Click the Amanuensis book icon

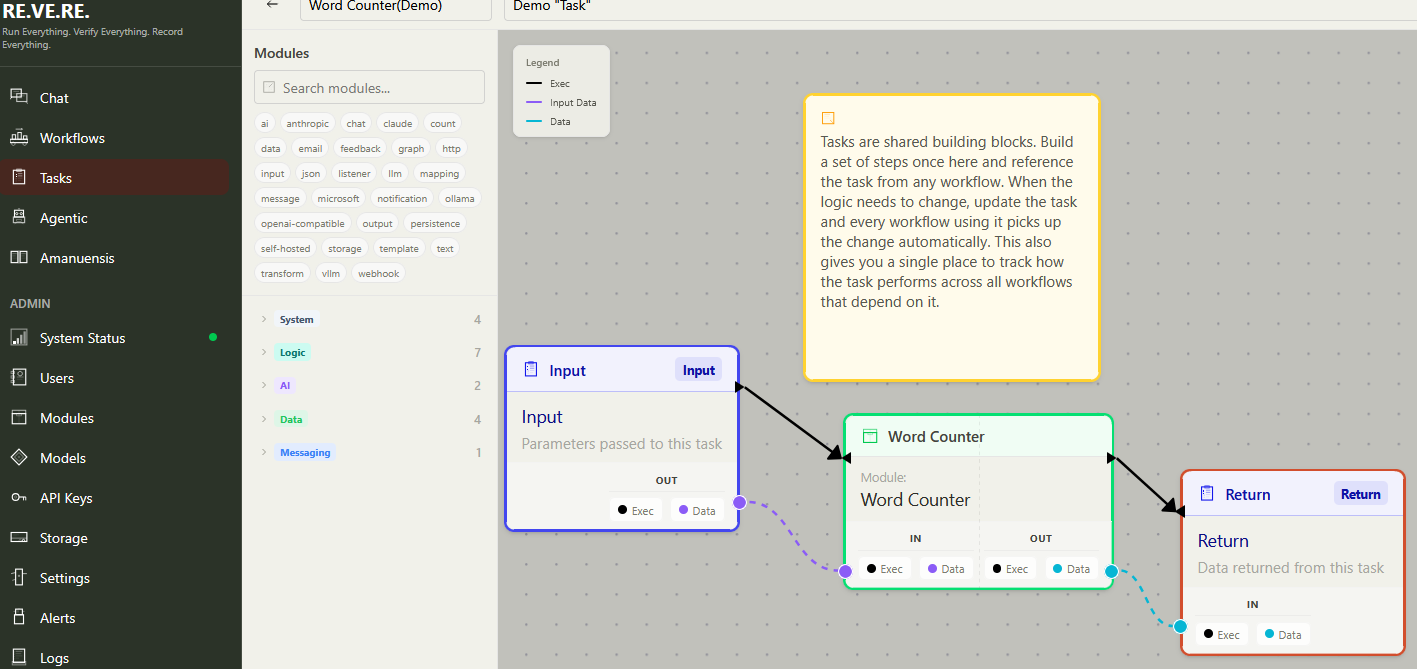coord(19,257)
